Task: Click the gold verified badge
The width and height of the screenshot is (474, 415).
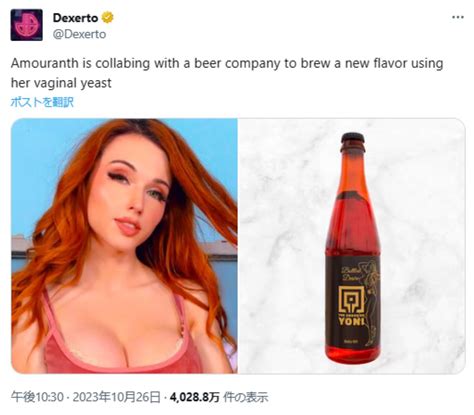Action: click(x=107, y=18)
